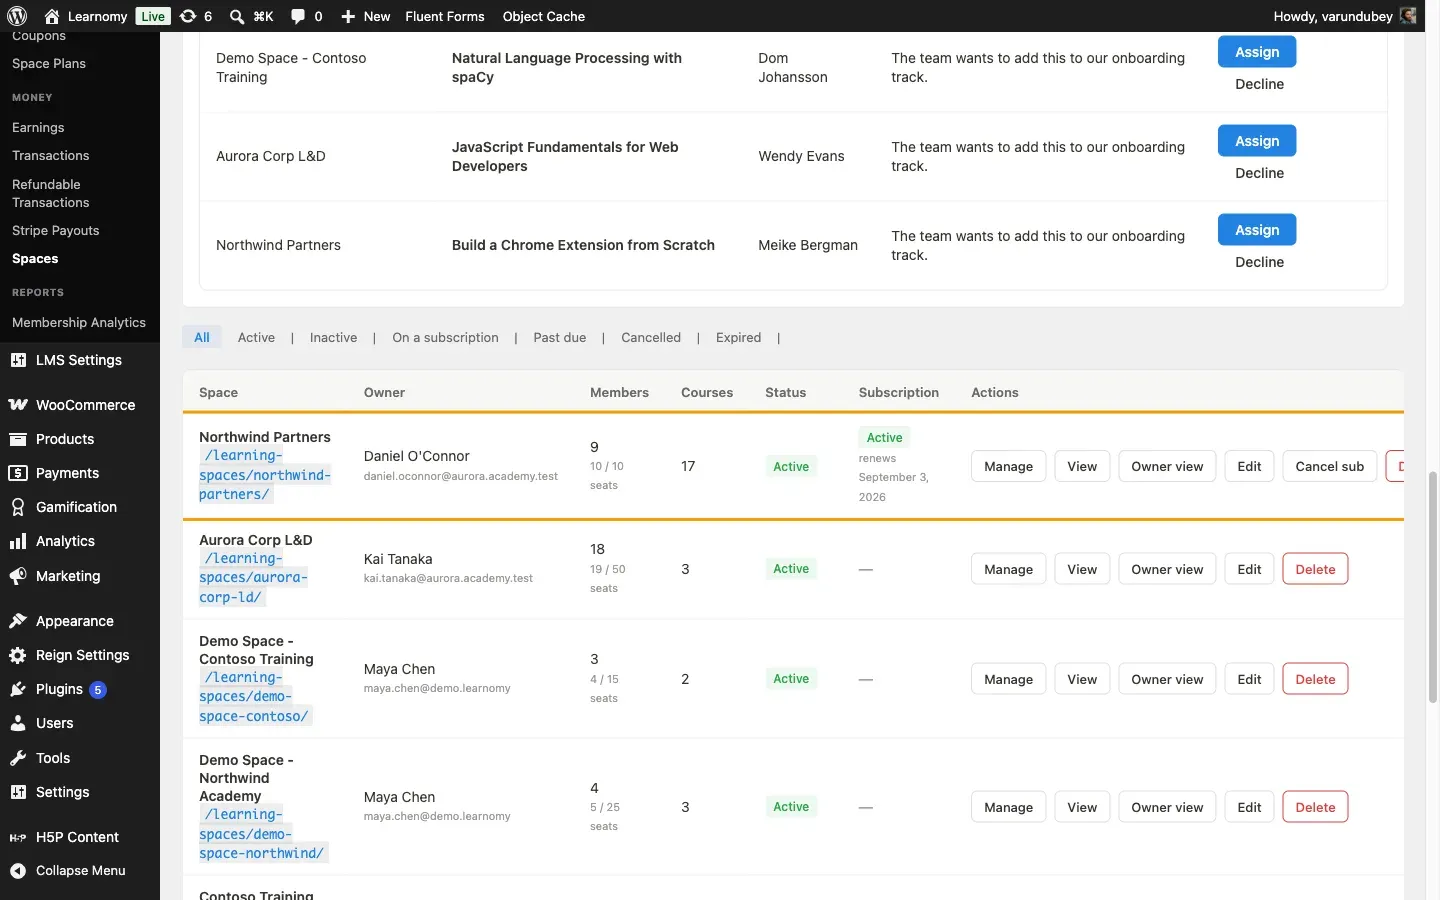Viewport: 1440px width, 900px height.
Task: Open the Learnomy site home icon
Action: [52, 16]
